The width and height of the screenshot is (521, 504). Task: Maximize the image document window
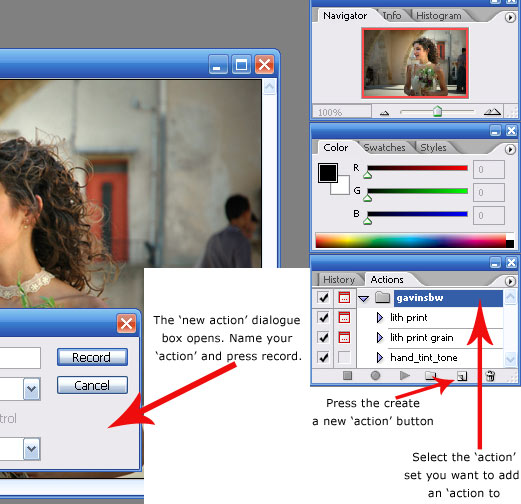(241, 64)
